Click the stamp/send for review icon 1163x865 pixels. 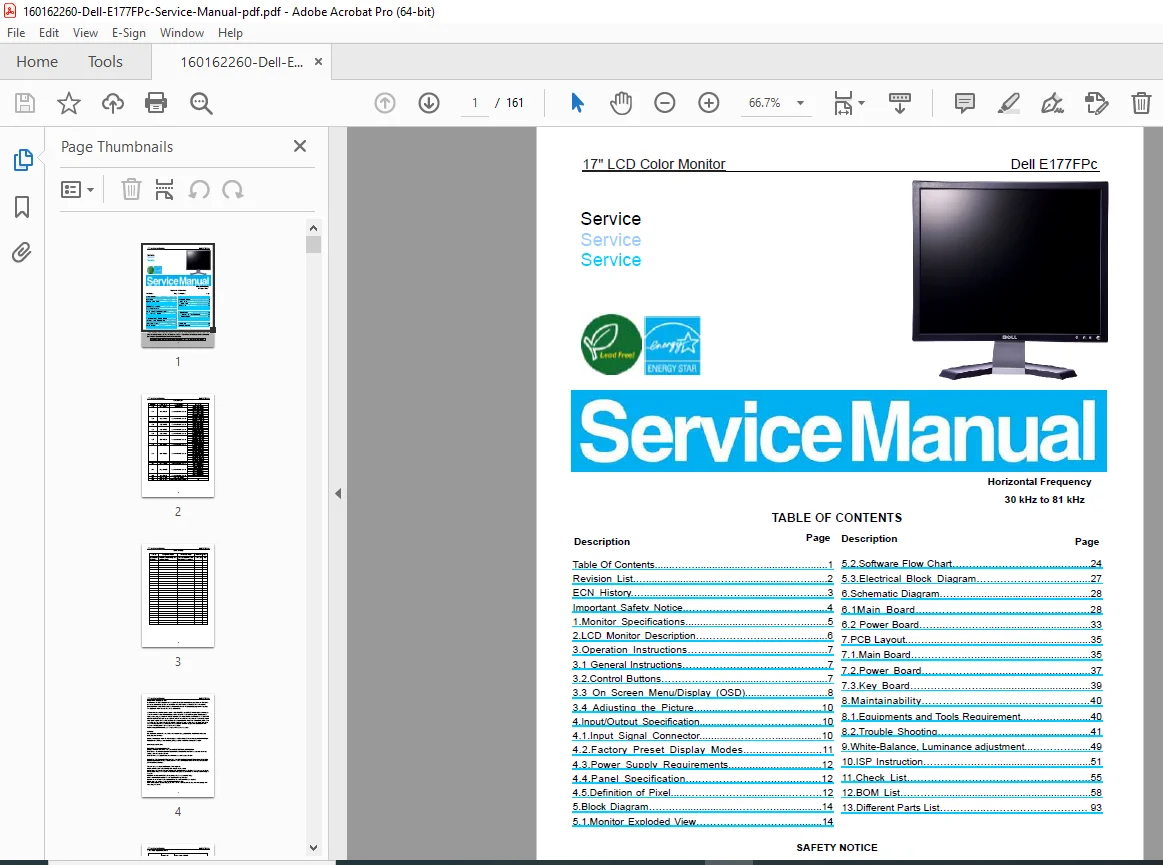coord(1096,103)
